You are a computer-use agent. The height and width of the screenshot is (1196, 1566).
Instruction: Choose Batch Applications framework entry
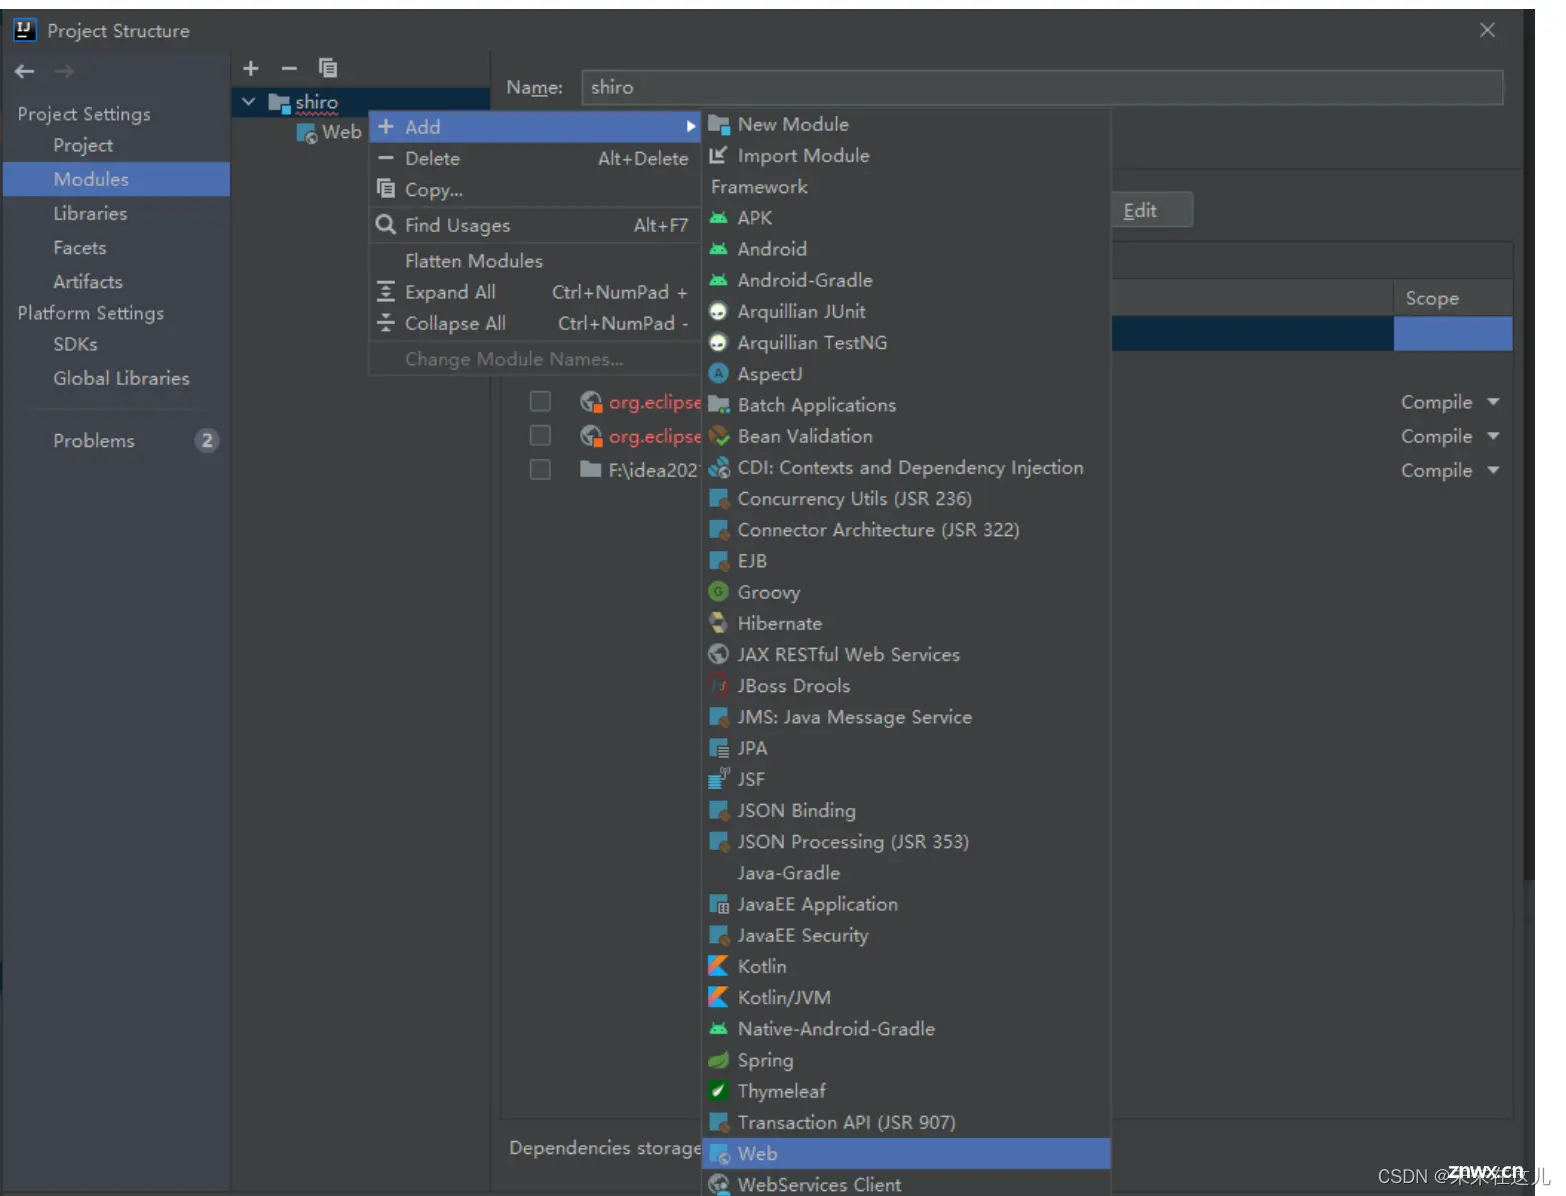pyautogui.click(x=906, y=405)
